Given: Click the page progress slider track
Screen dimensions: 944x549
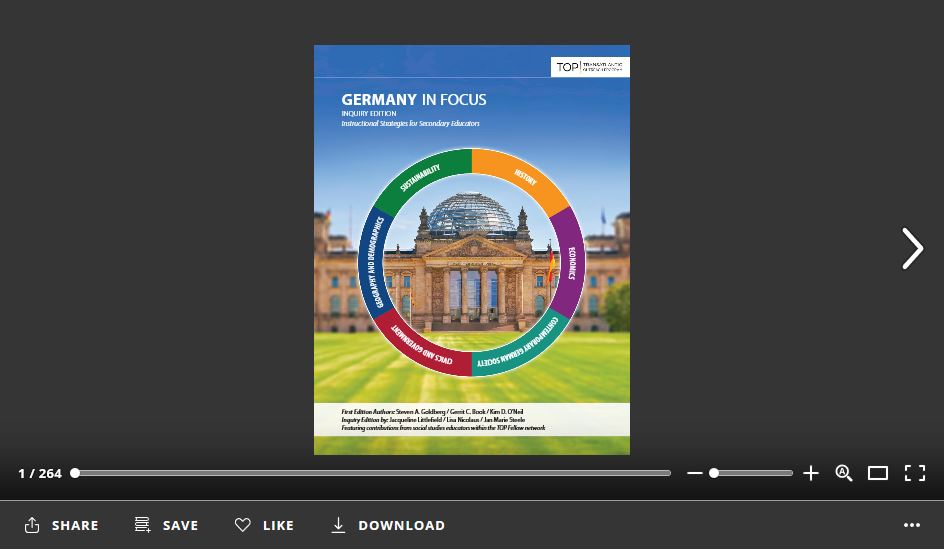Looking at the screenshot, I should tap(373, 473).
